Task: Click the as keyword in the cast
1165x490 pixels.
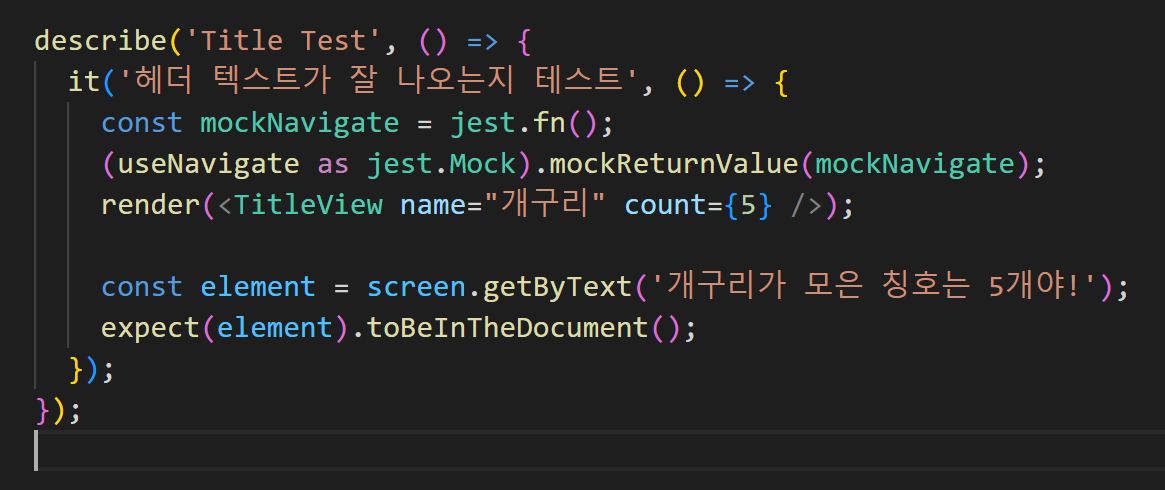Action: pyautogui.click(x=333, y=163)
